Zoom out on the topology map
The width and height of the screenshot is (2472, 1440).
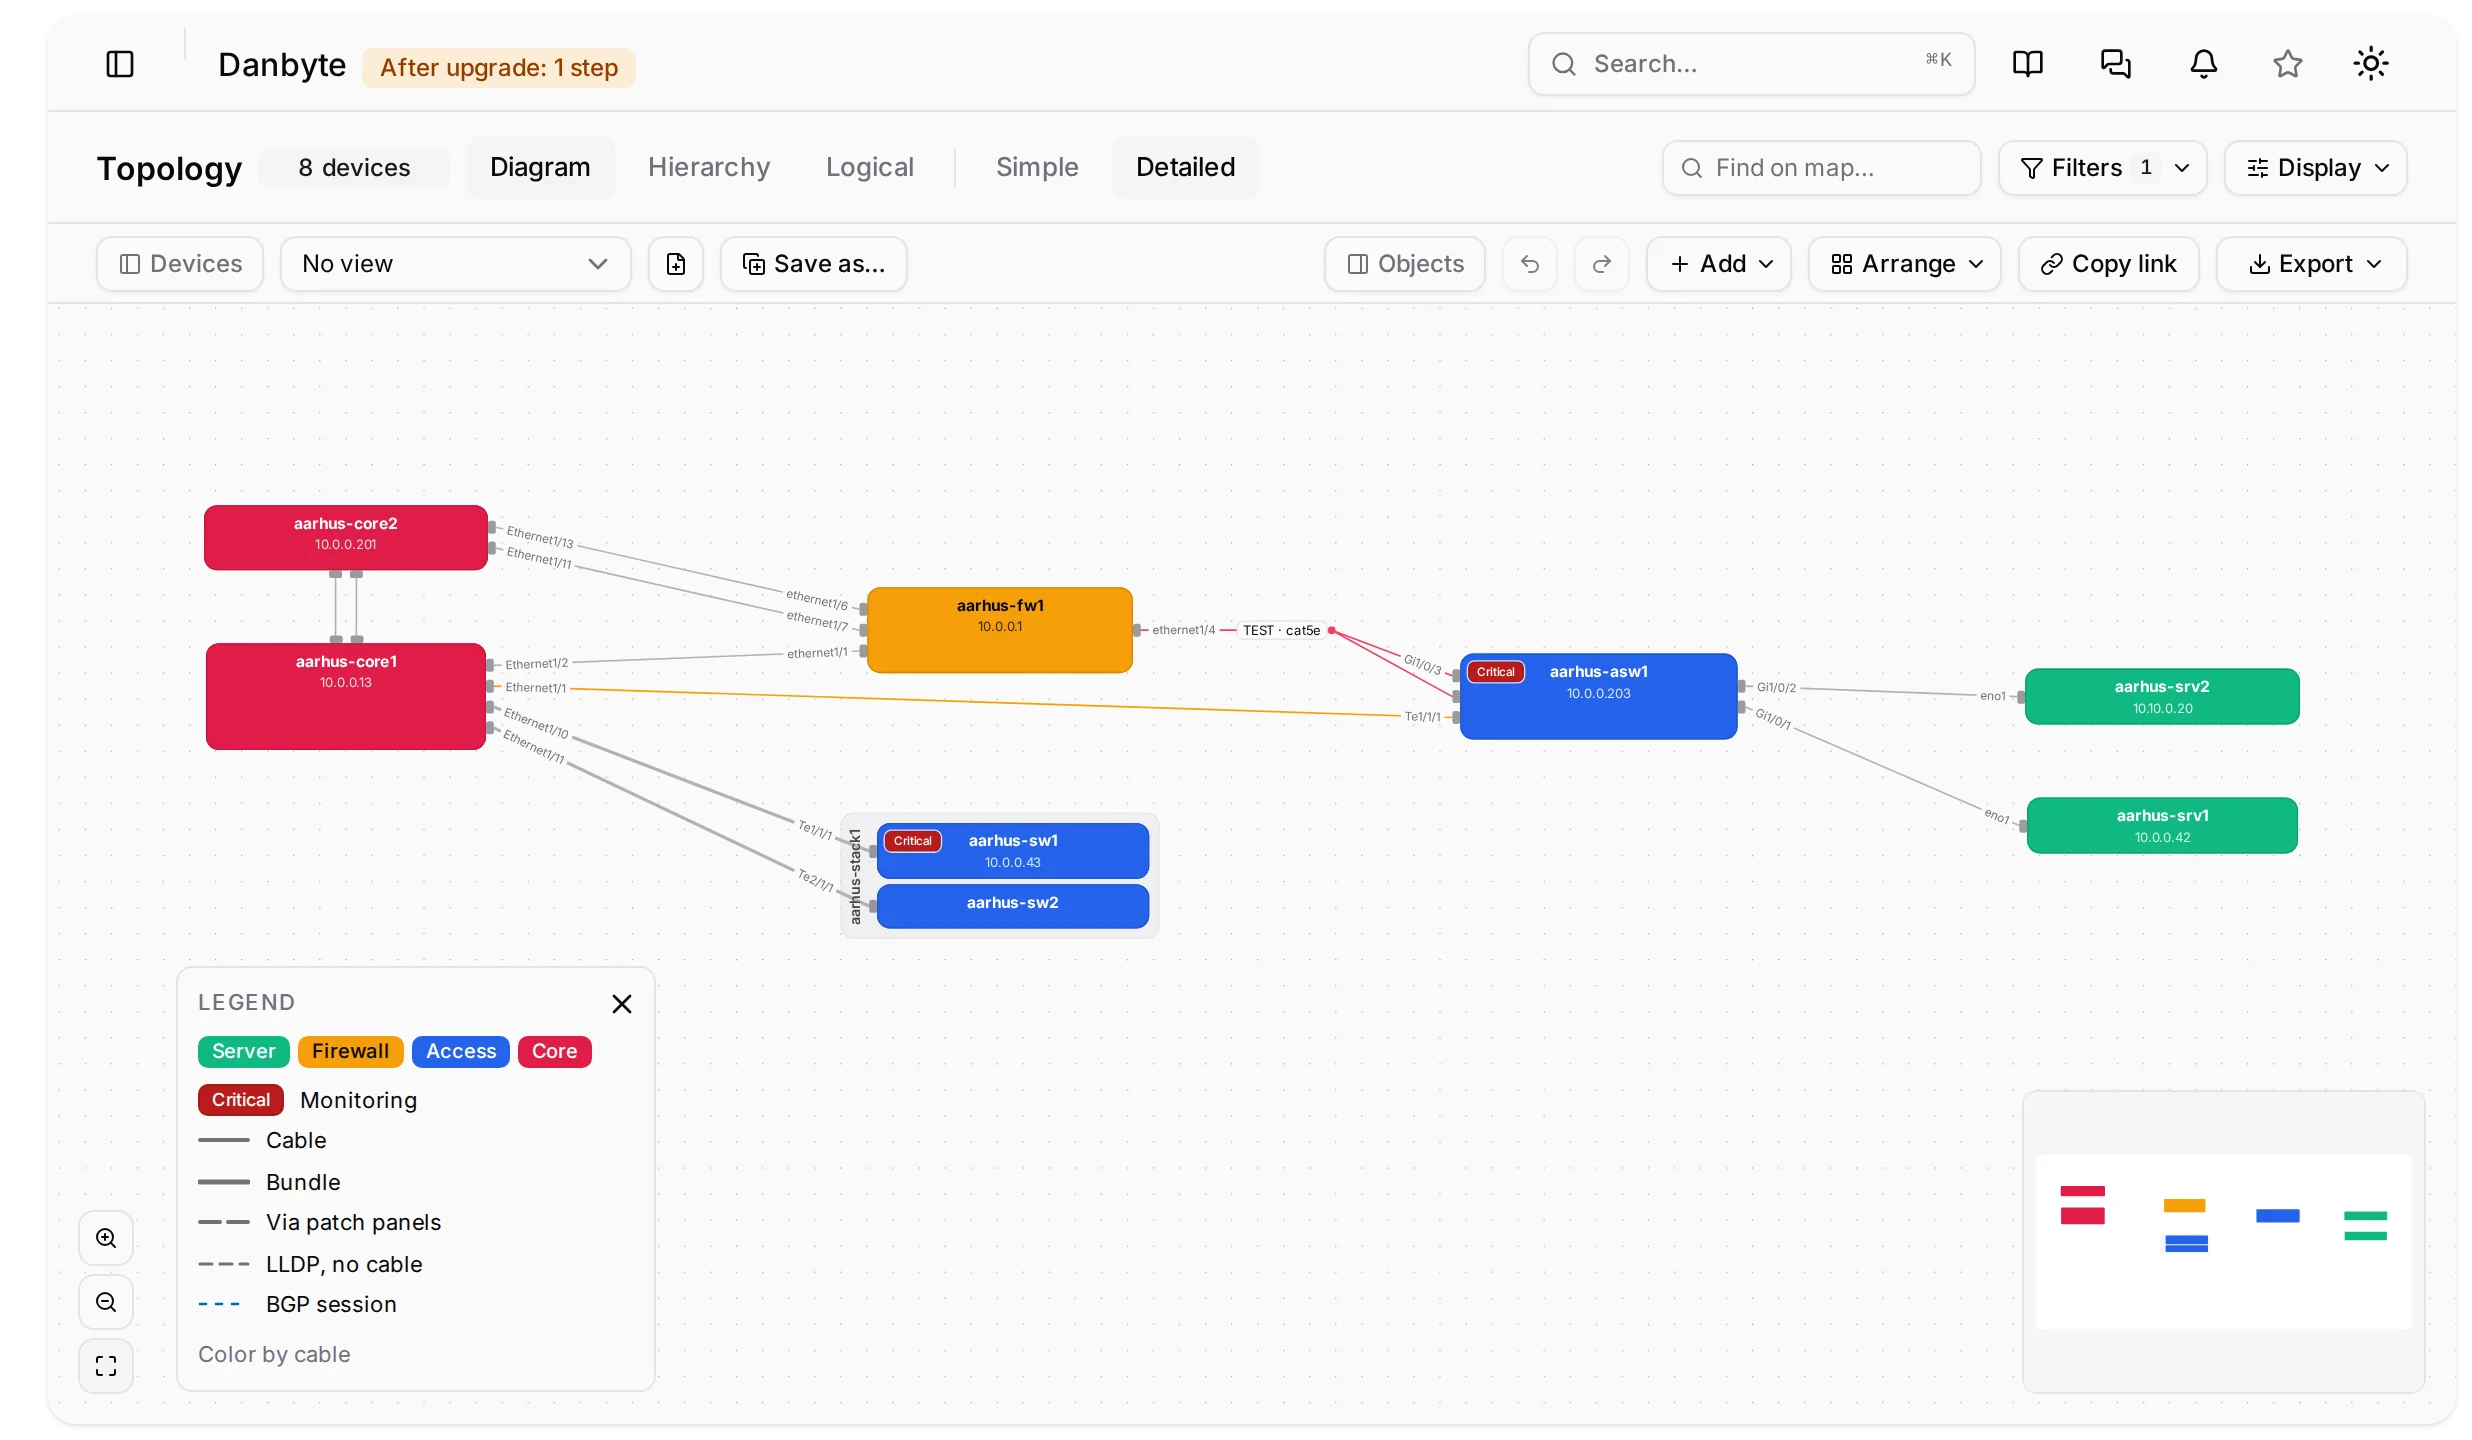pyautogui.click(x=106, y=1302)
